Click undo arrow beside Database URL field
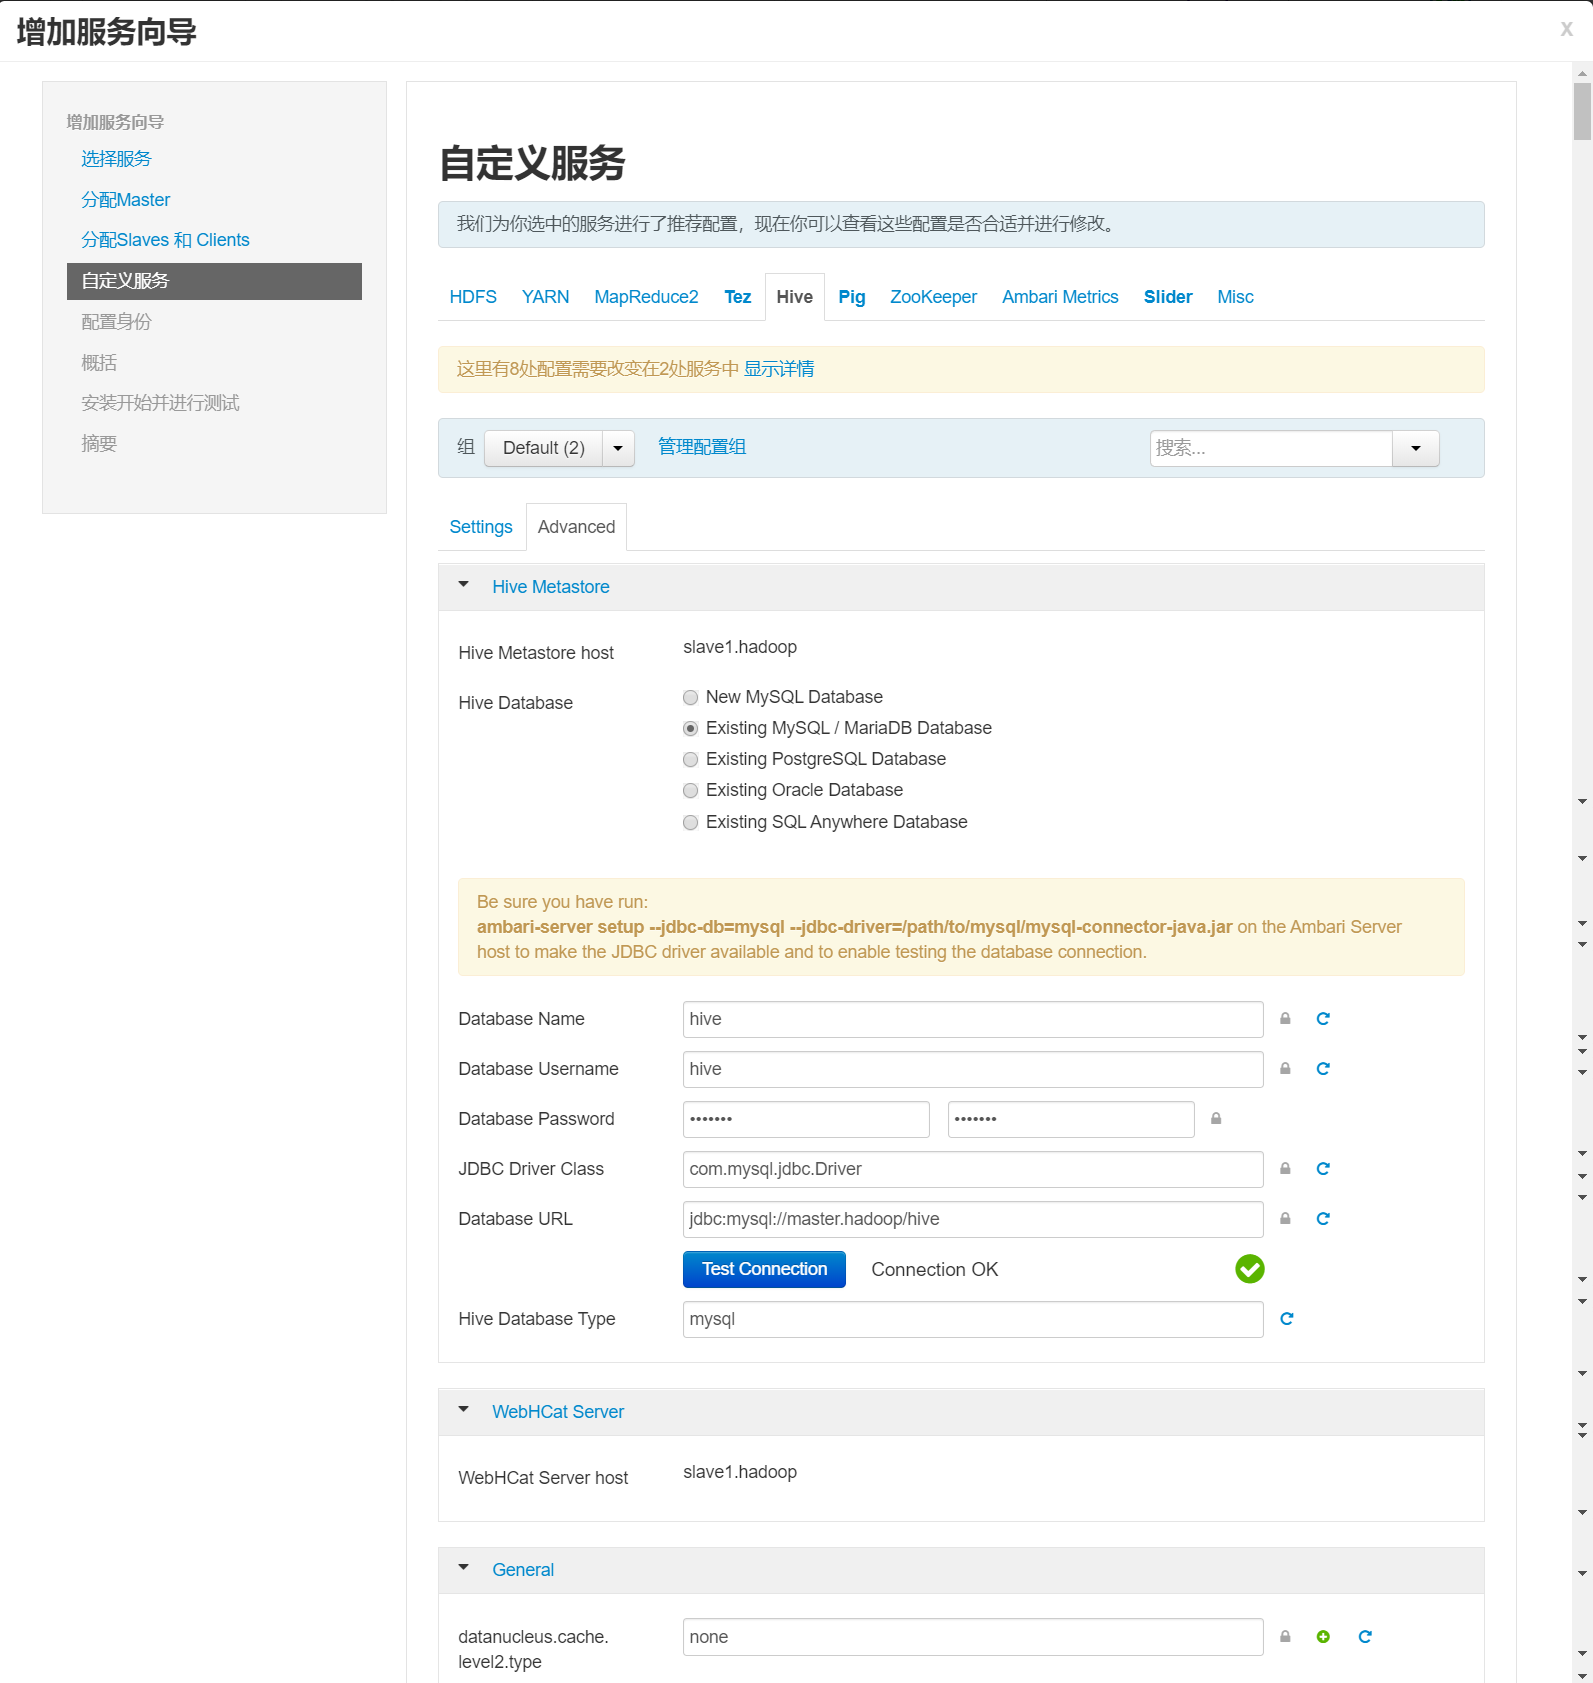This screenshot has width=1593, height=1683. point(1323,1218)
